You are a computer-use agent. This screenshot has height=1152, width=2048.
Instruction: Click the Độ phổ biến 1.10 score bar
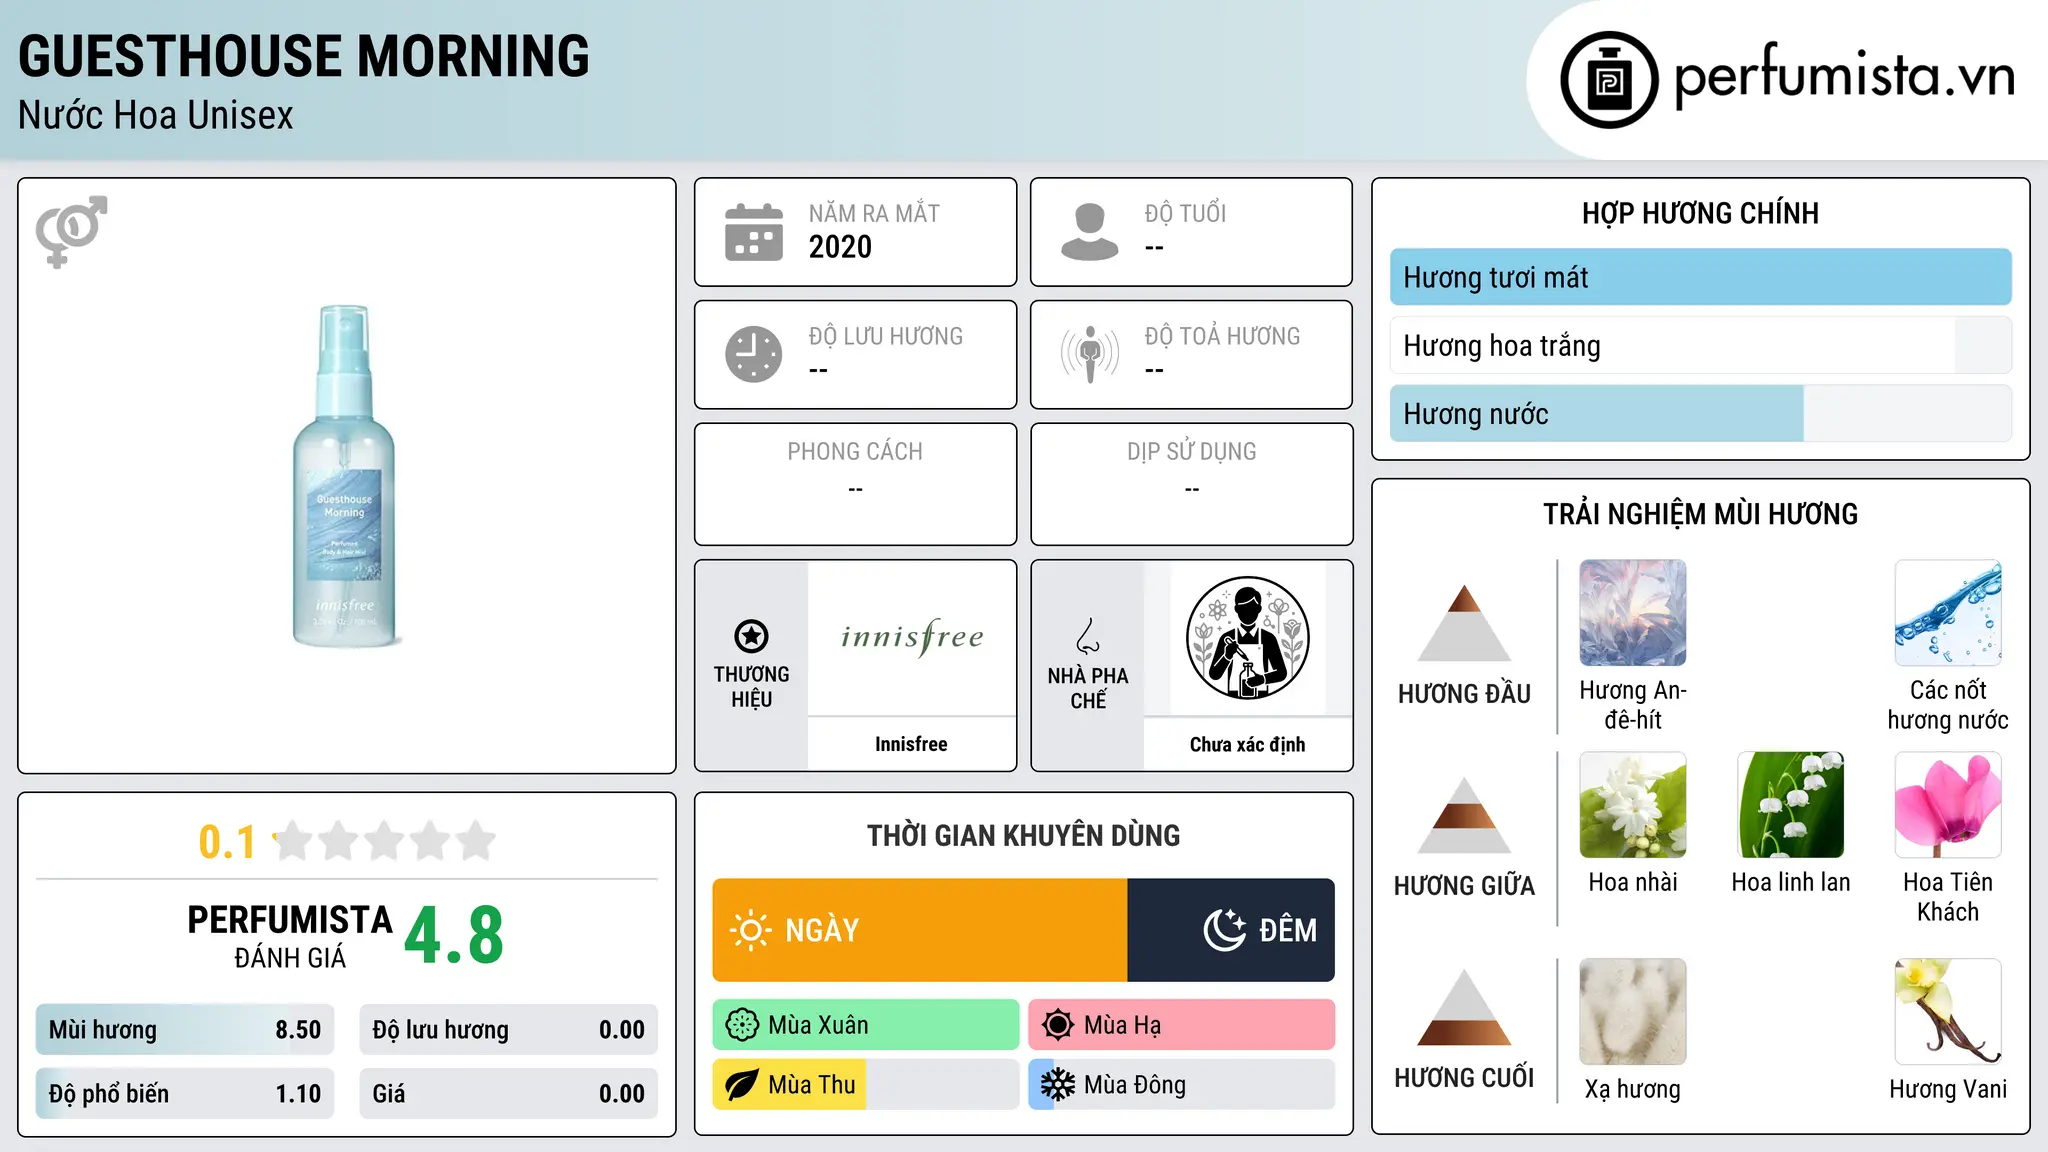[x=185, y=1094]
